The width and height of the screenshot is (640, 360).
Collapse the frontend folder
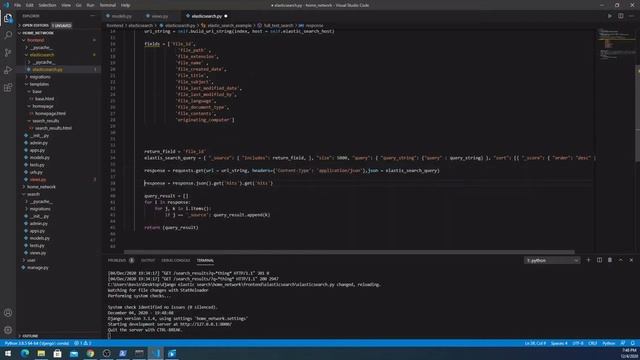coord(36,40)
